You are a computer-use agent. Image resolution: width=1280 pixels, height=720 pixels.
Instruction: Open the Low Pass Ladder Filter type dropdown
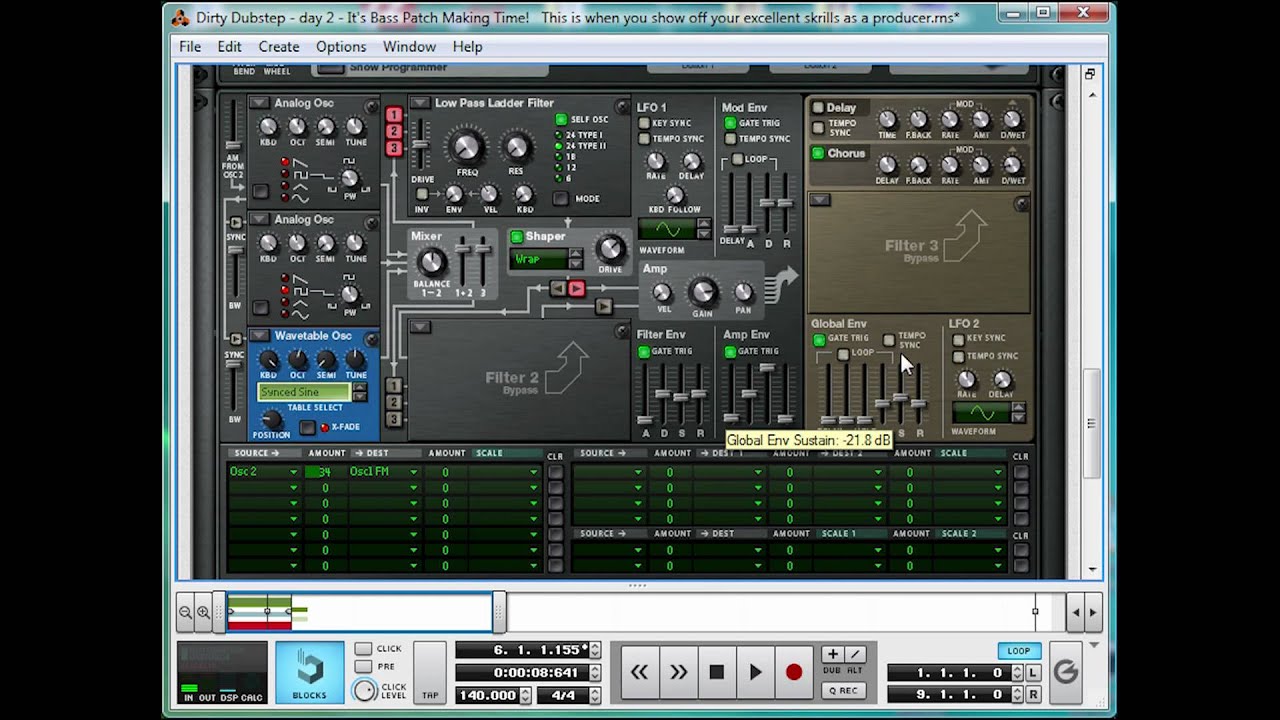click(420, 103)
